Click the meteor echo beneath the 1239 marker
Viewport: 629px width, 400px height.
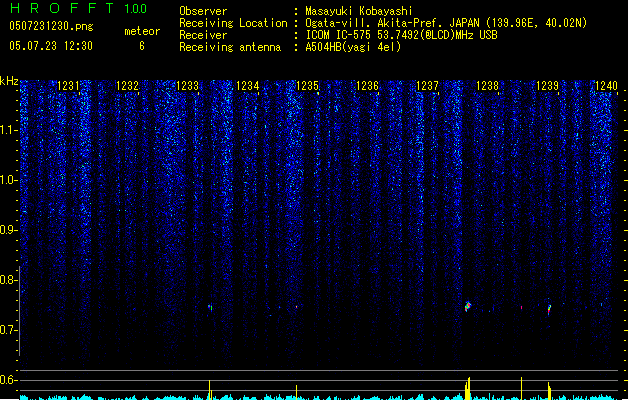coord(549,310)
